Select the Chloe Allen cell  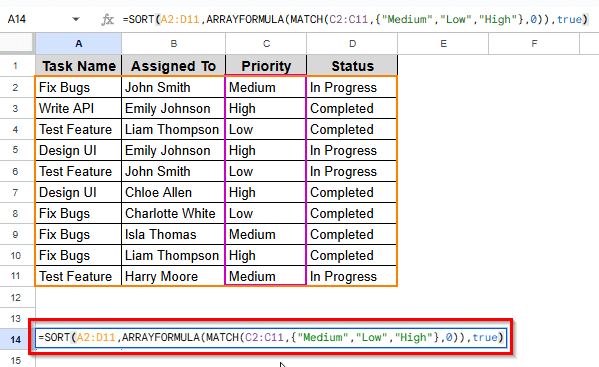173,192
